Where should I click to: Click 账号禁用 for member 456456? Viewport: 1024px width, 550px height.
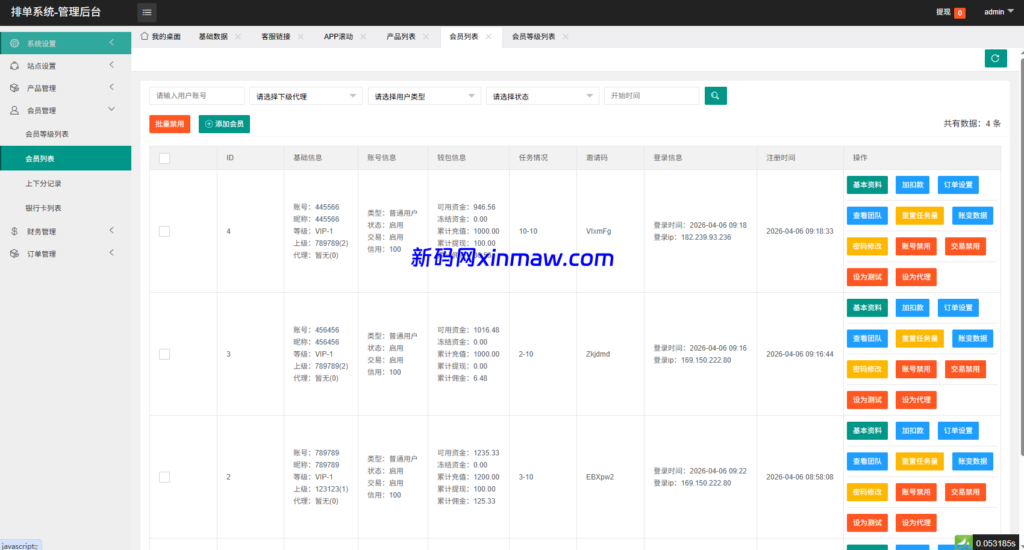click(x=916, y=369)
